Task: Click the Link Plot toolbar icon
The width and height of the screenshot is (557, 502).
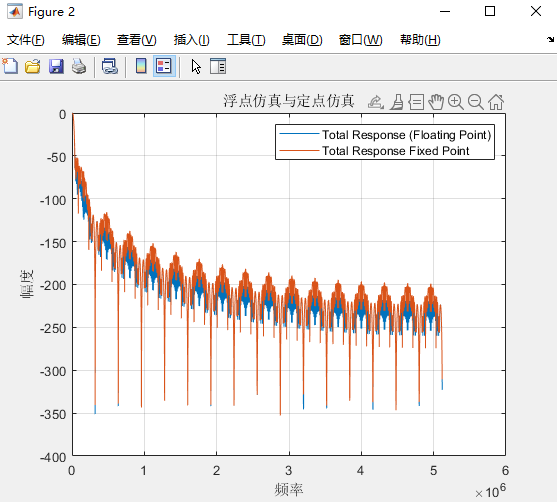Action: [109, 66]
